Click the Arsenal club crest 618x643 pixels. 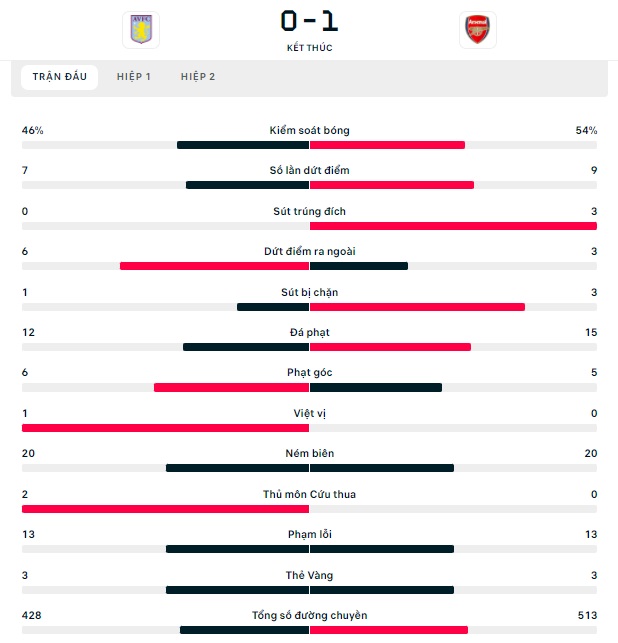tap(478, 30)
